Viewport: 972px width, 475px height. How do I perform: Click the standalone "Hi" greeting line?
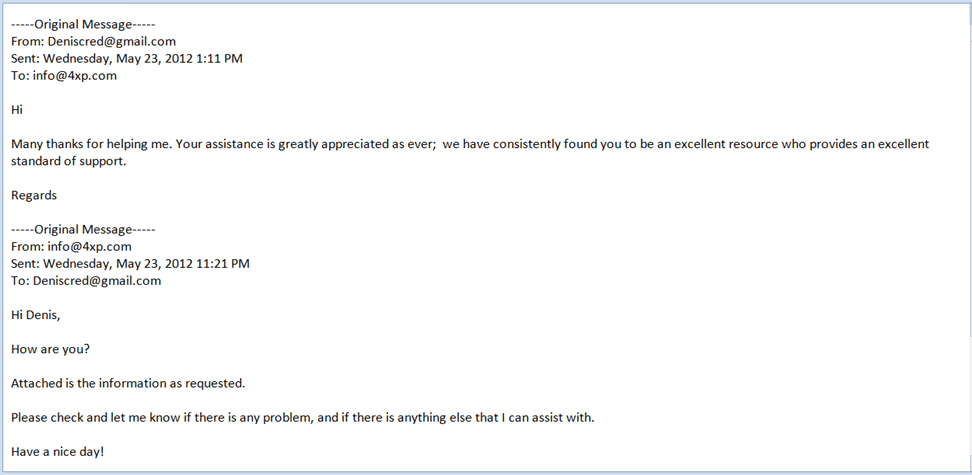click(17, 109)
